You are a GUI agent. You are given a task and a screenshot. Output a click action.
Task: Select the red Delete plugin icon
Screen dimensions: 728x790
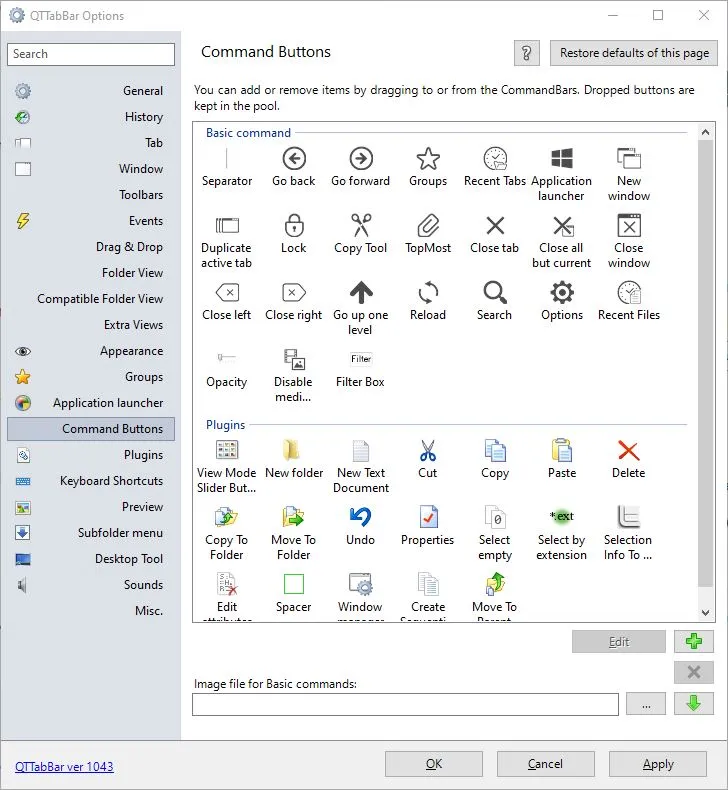(x=629, y=450)
